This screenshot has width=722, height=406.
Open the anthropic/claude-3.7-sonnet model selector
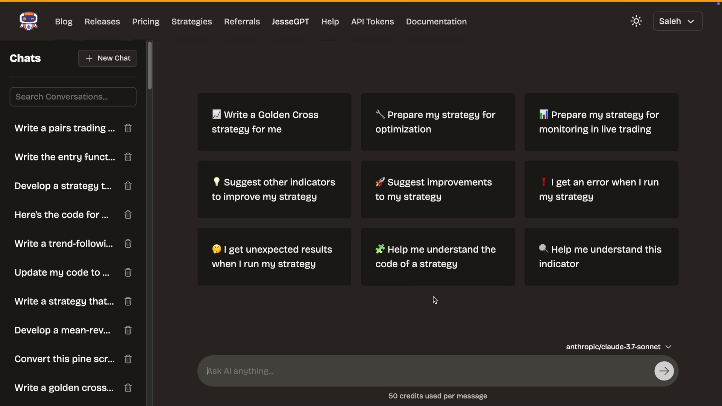618,347
